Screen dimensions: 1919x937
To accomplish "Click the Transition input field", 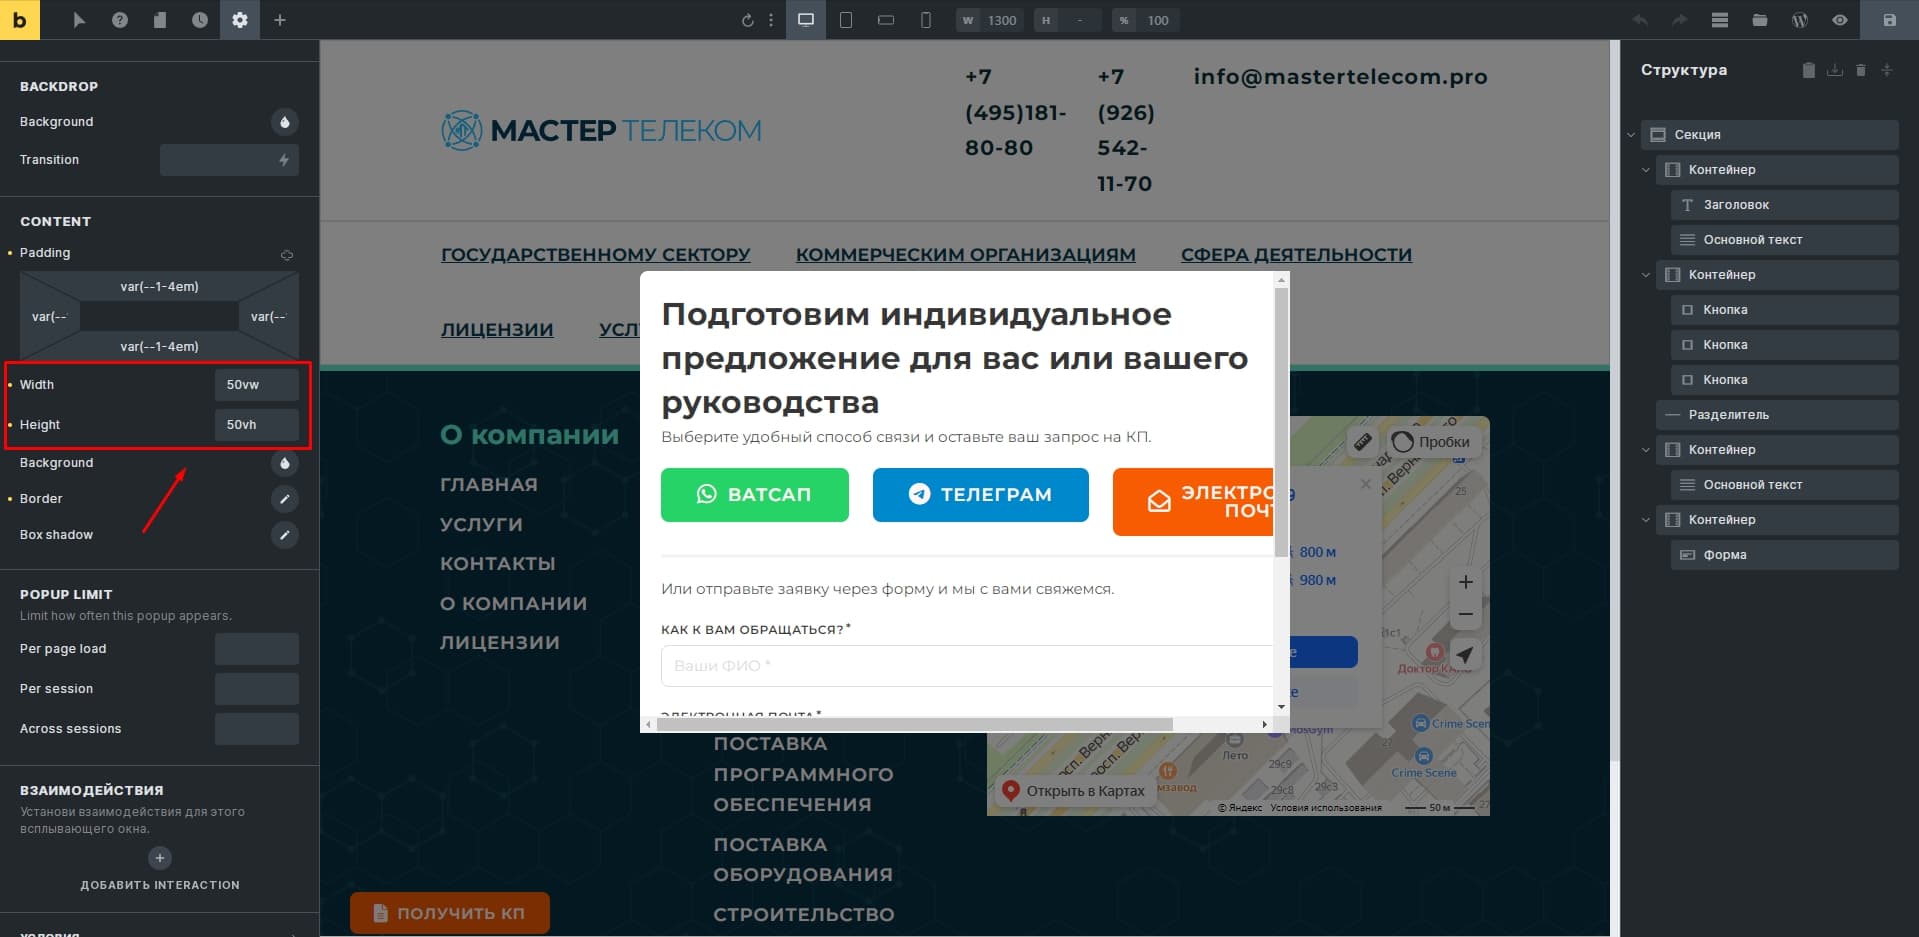I will pos(229,160).
